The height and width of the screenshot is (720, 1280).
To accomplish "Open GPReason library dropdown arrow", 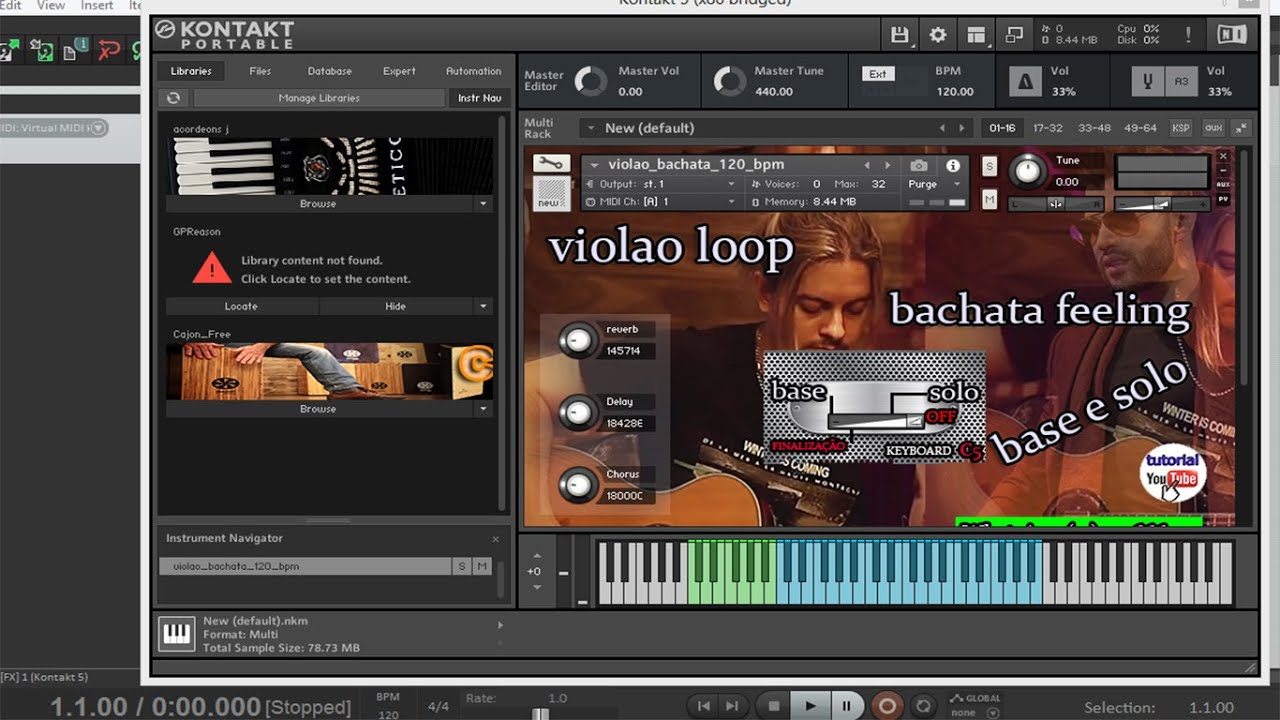I will tap(483, 306).
